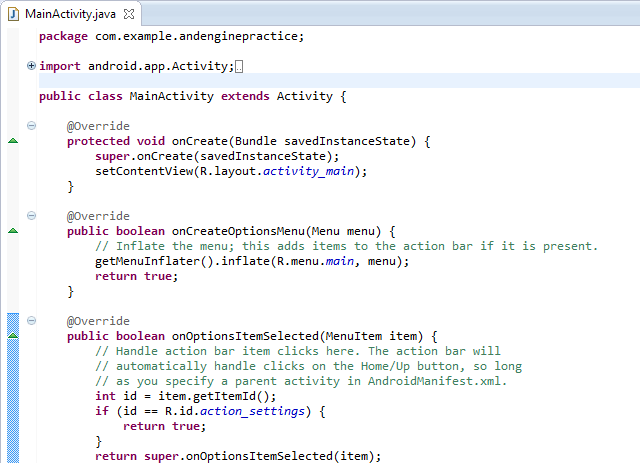Screen dimensions: 640x463
Task: Click the italic 'main' in R.menu.main
Action: point(340,261)
